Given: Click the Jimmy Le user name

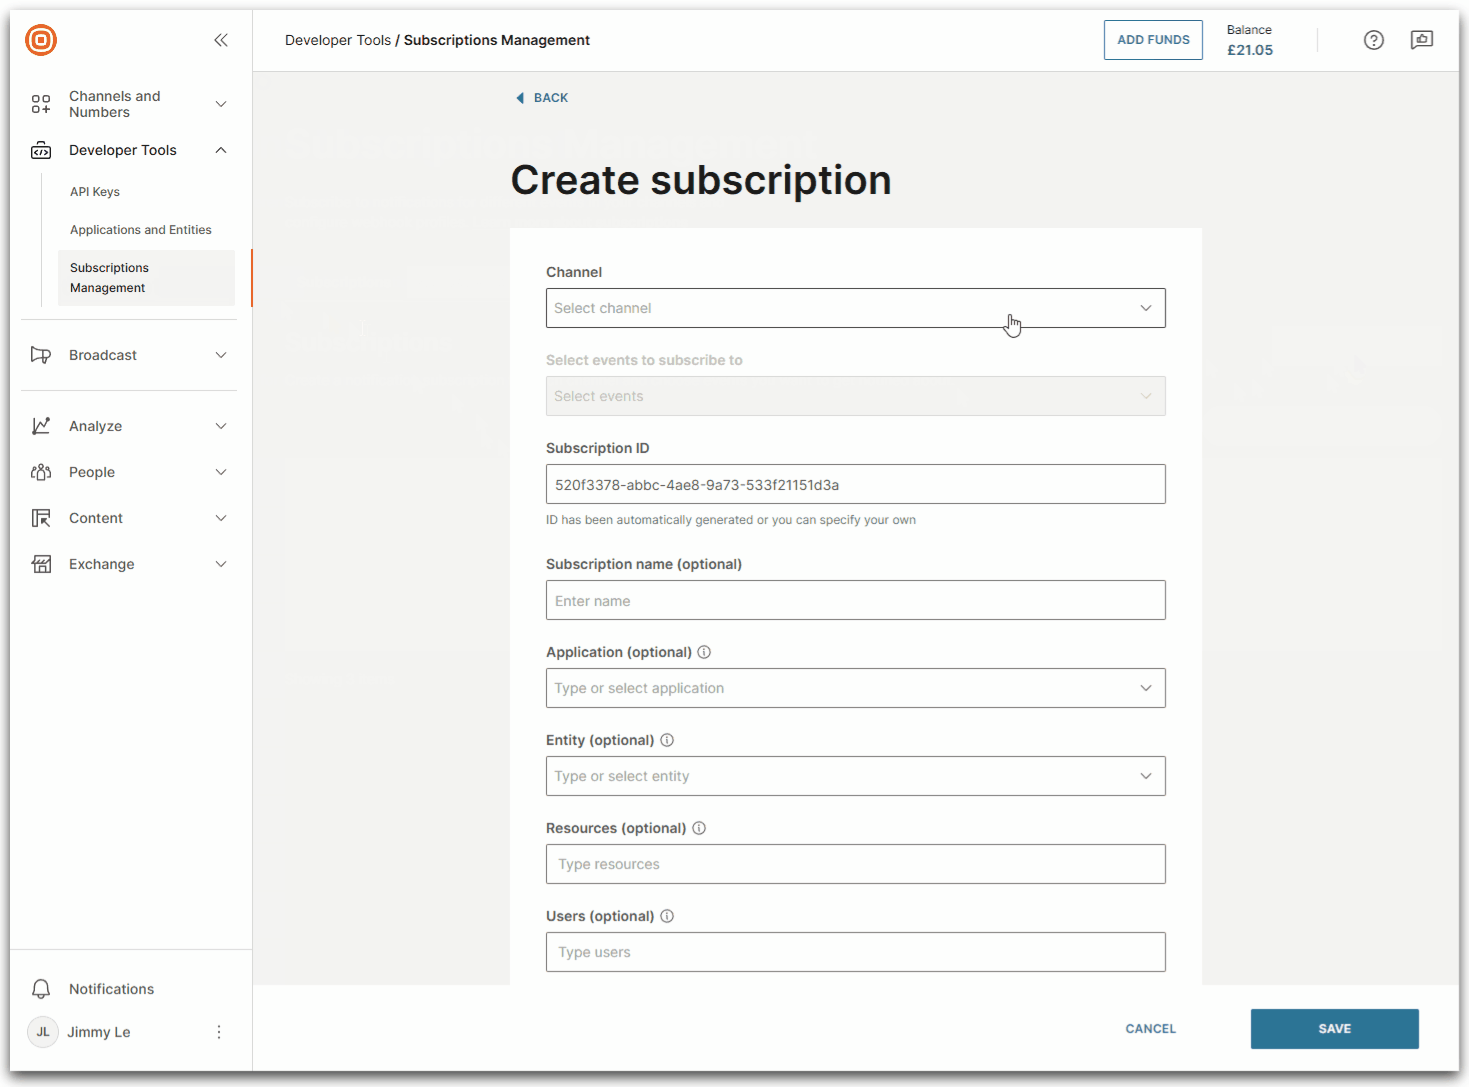Looking at the screenshot, I should click(99, 1032).
